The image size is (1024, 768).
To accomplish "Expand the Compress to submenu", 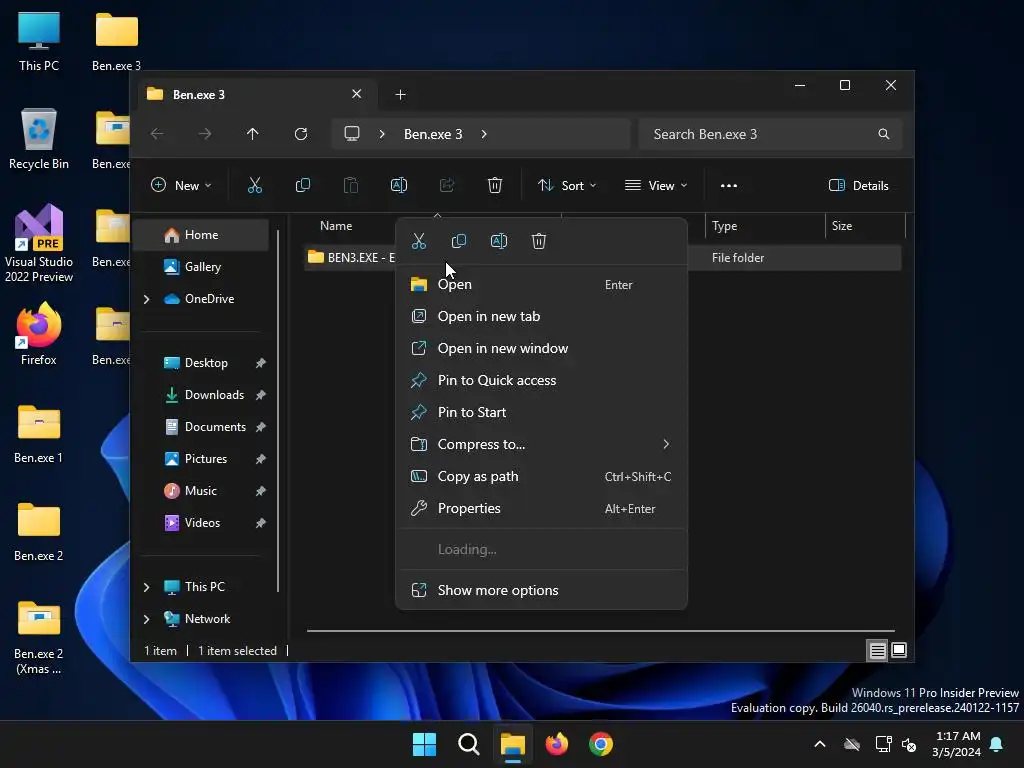I will pos(666,444).
